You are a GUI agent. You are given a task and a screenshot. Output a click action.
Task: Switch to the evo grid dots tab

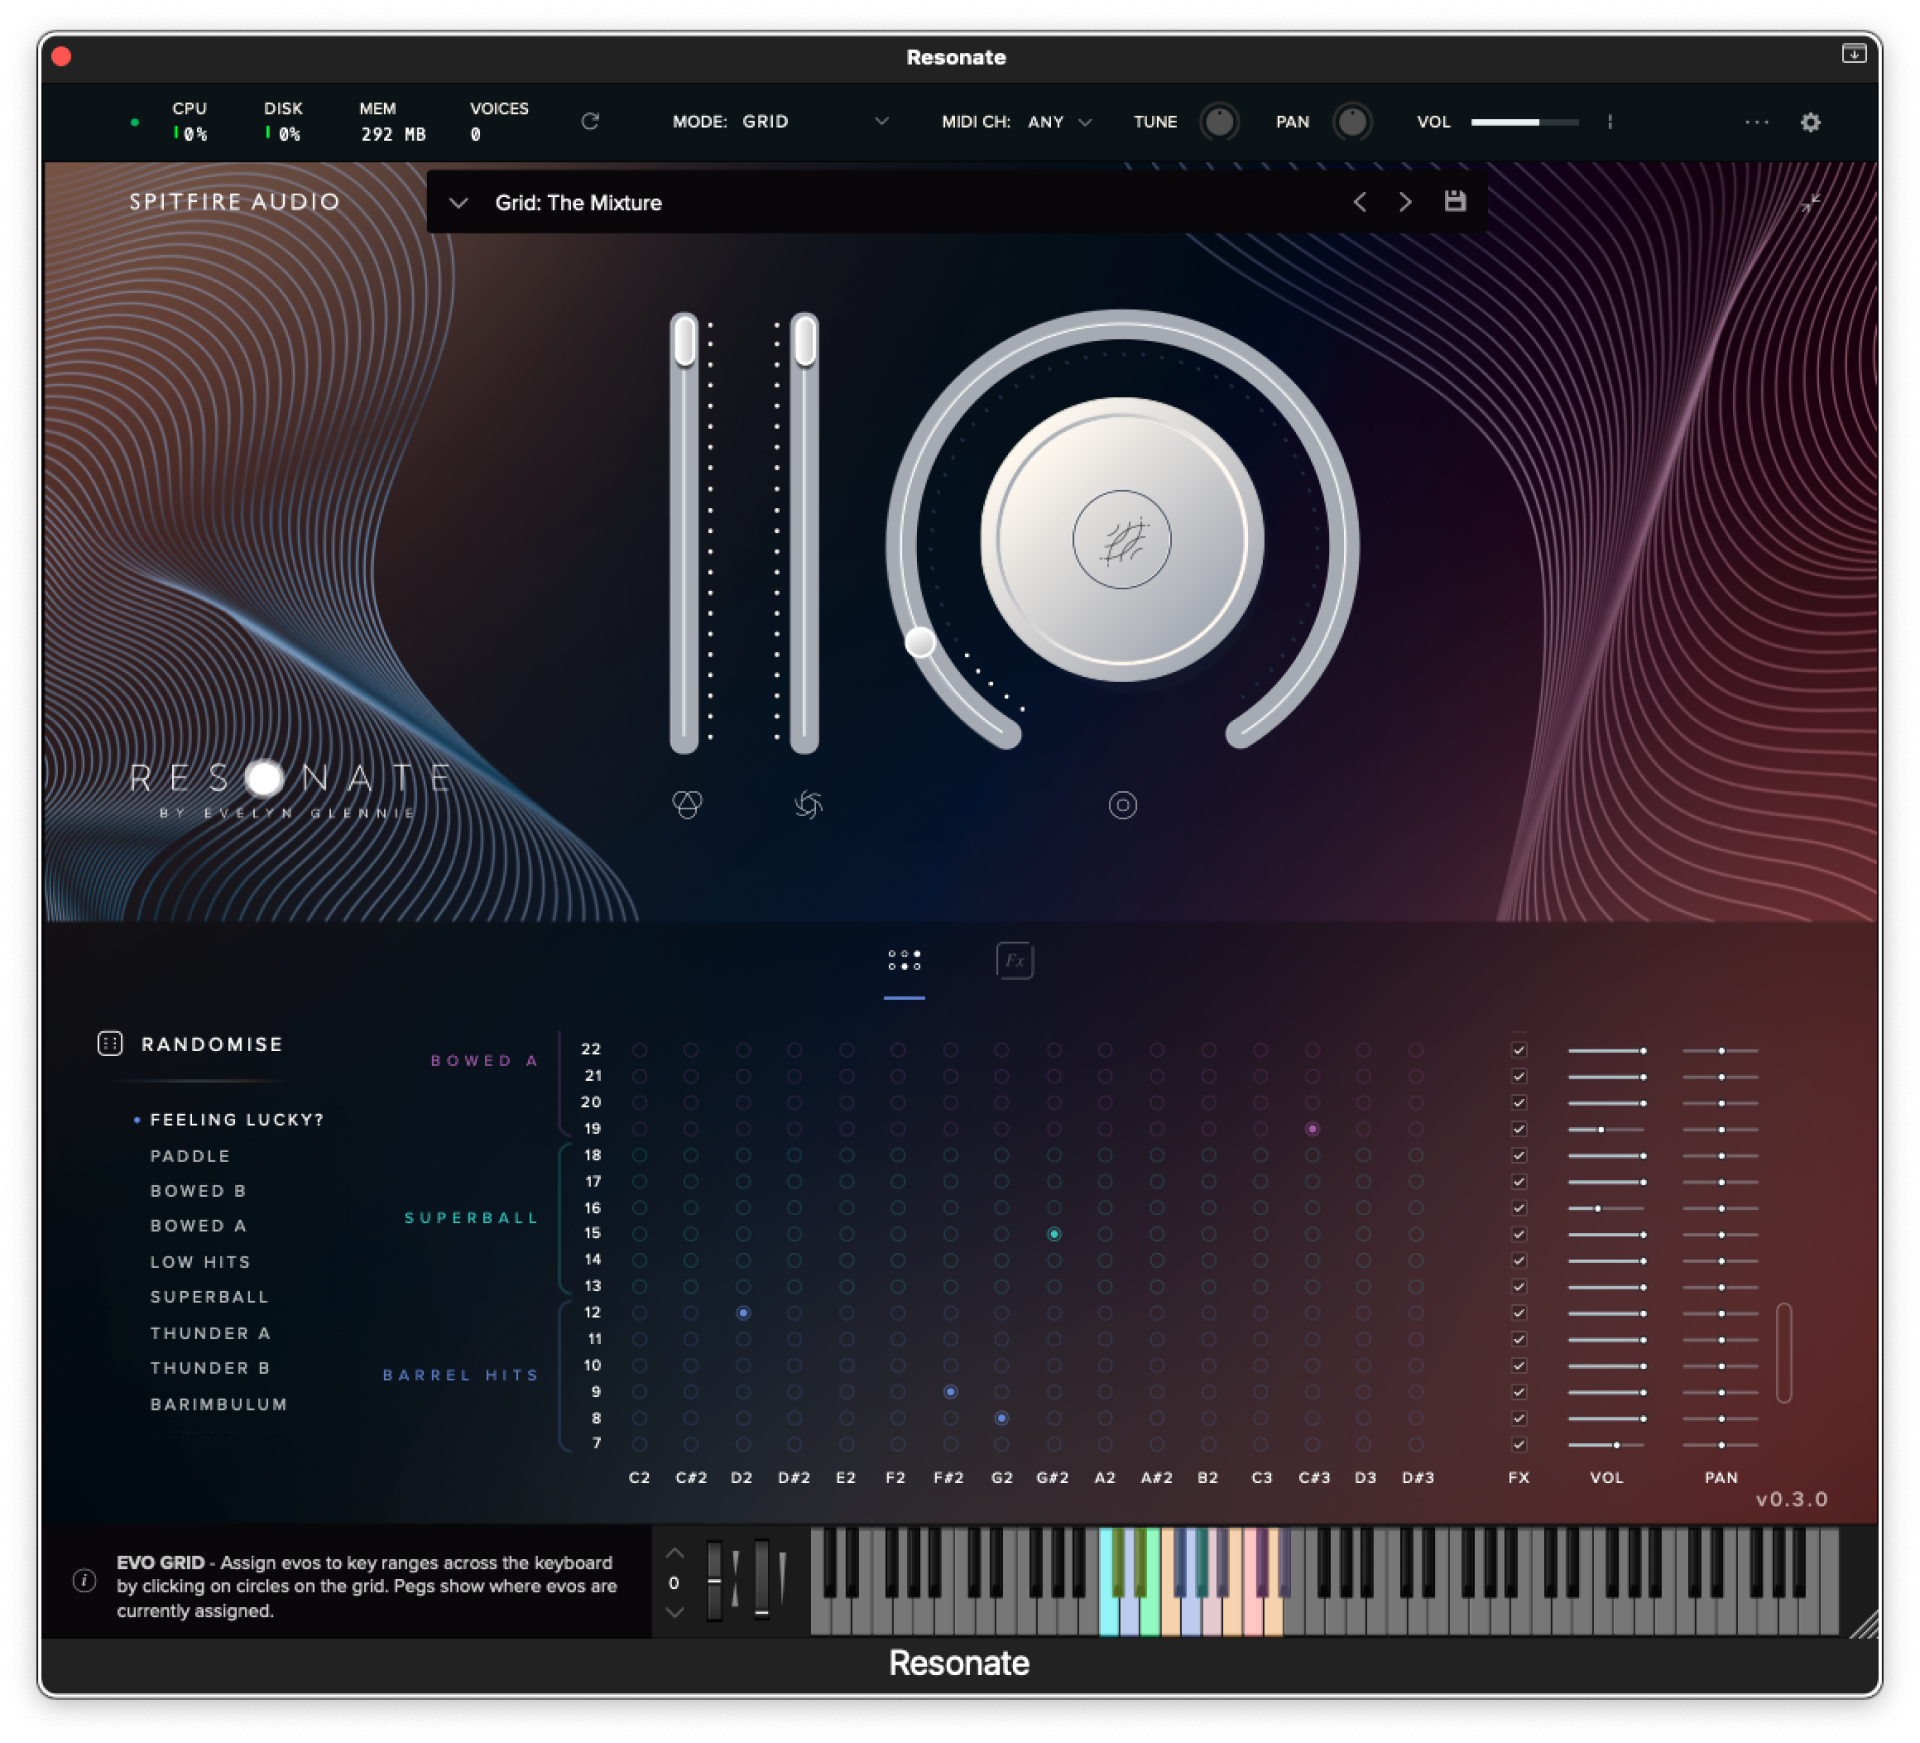click(904, 960)
